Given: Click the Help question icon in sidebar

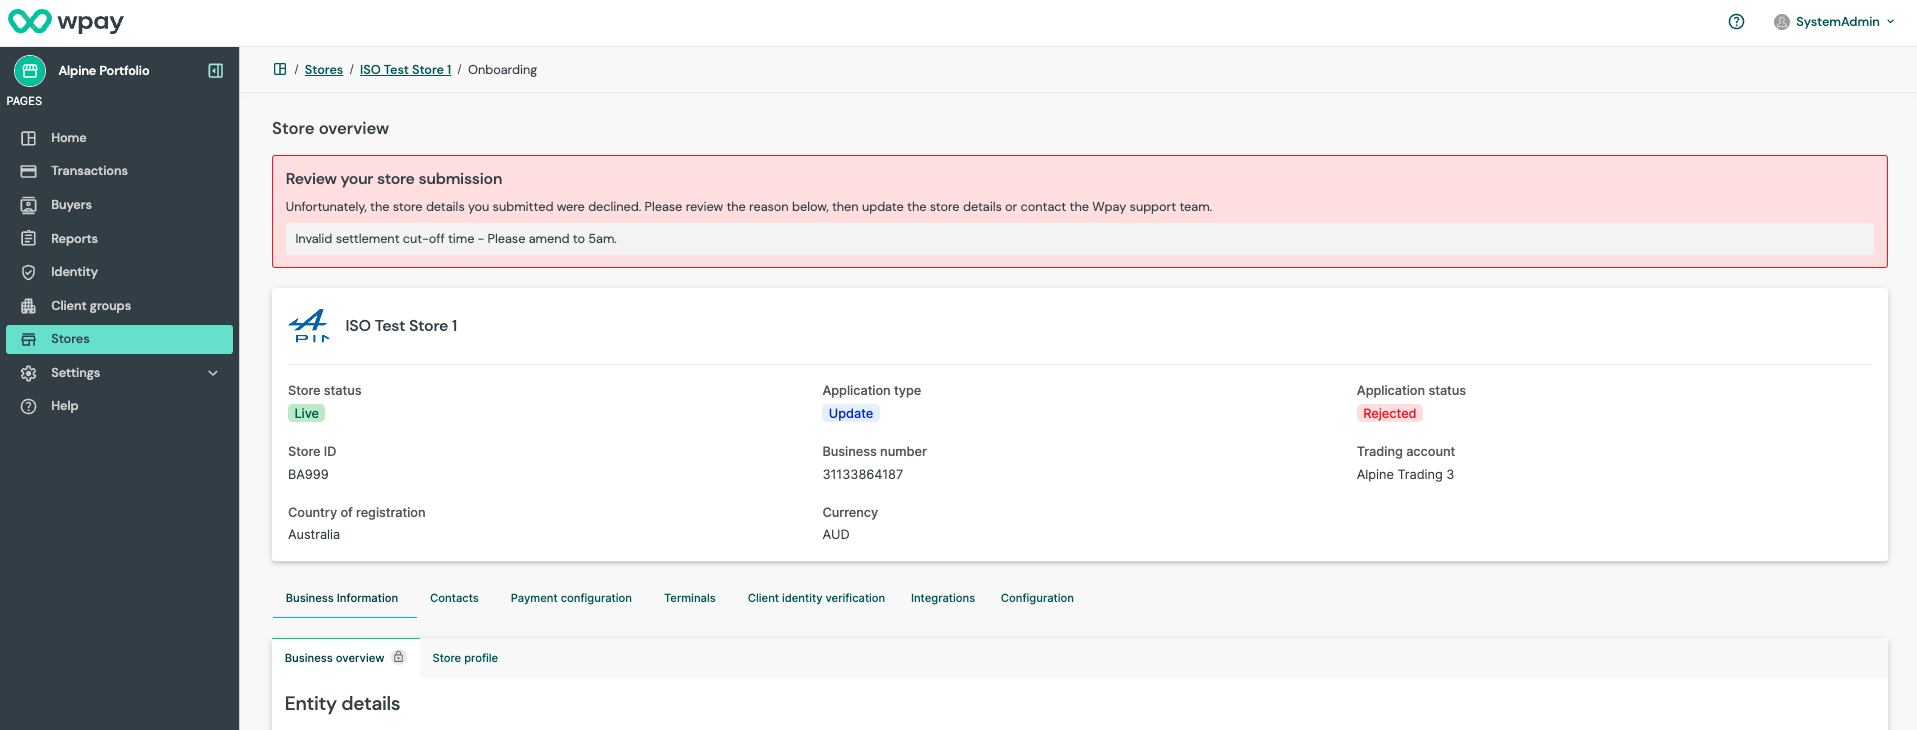Looking at the screenshot, I should (x=29, y=406).
